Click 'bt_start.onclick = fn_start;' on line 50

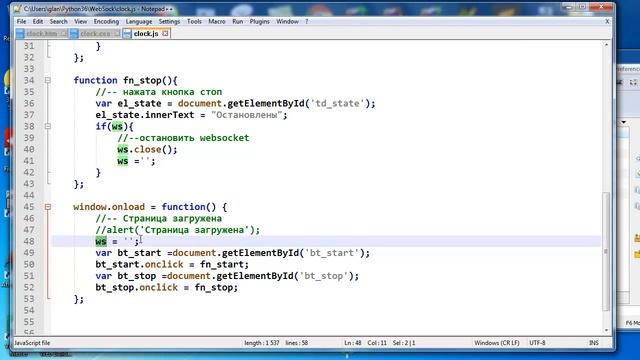coord(172,264)
